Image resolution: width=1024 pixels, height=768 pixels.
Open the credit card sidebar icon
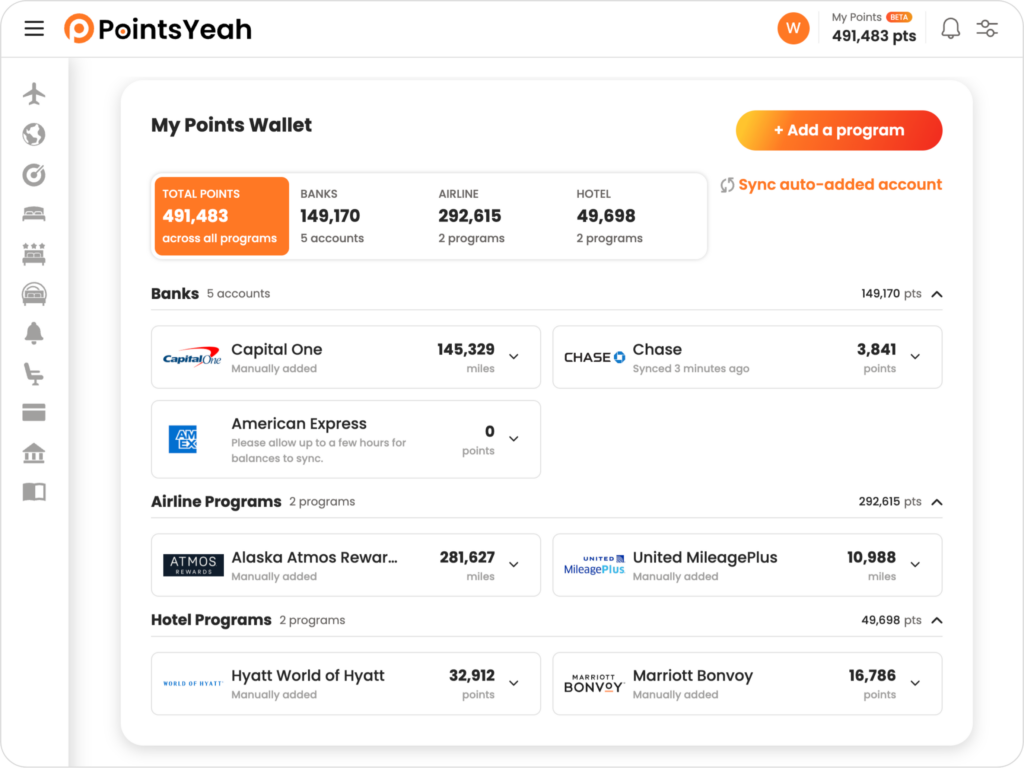34,413
